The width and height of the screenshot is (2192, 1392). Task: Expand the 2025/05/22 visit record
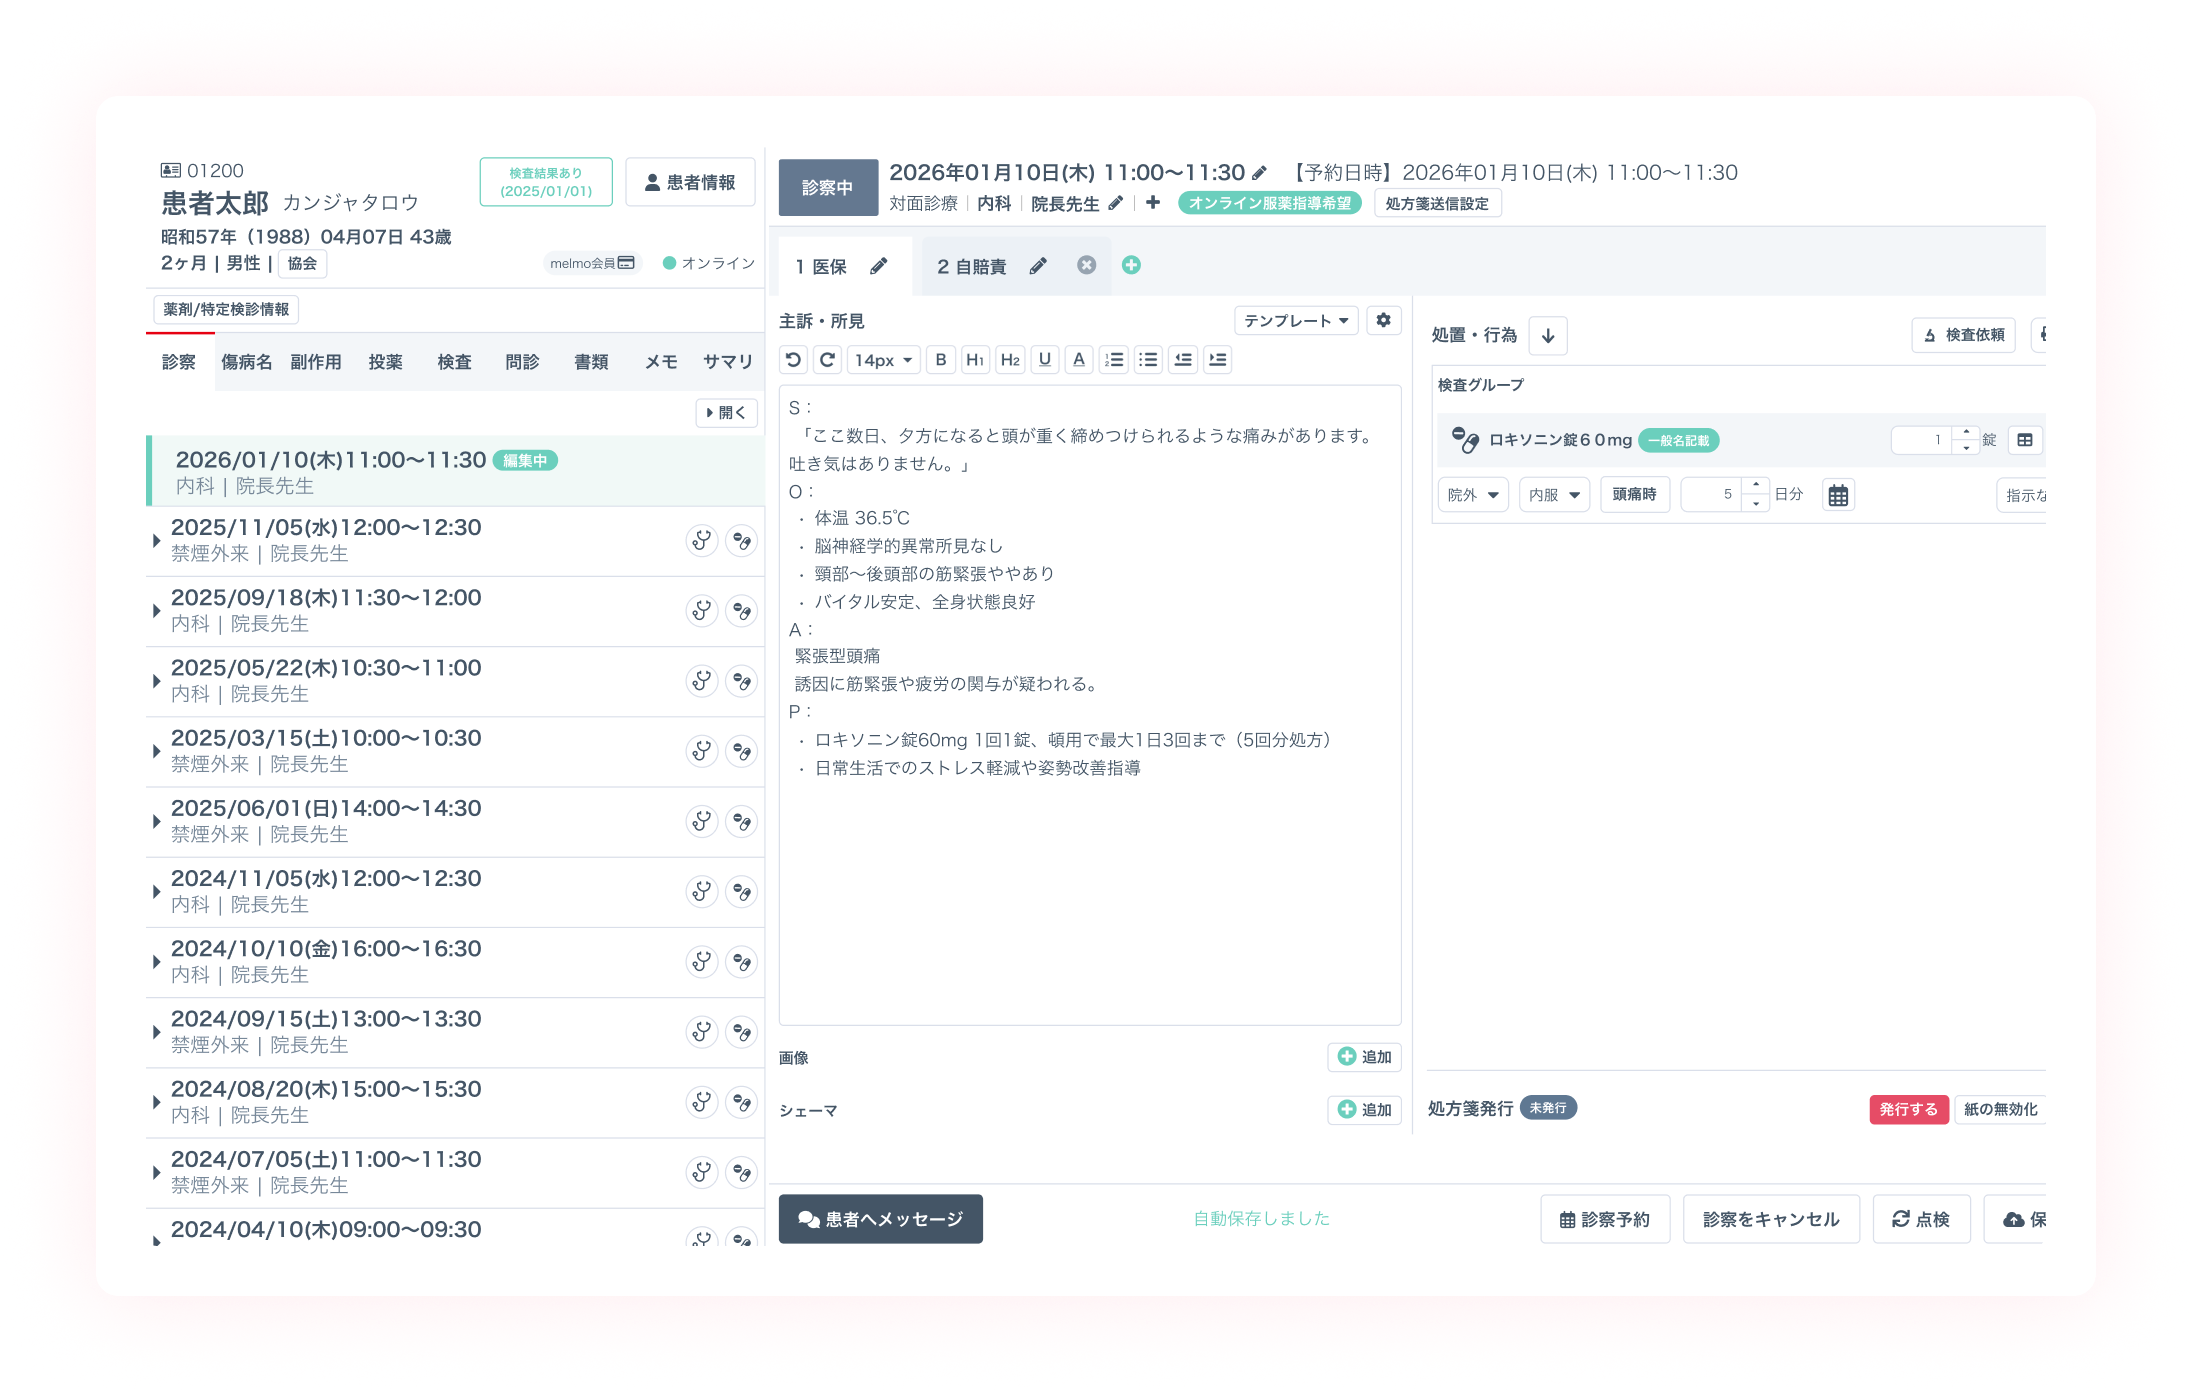pos(156,681)
